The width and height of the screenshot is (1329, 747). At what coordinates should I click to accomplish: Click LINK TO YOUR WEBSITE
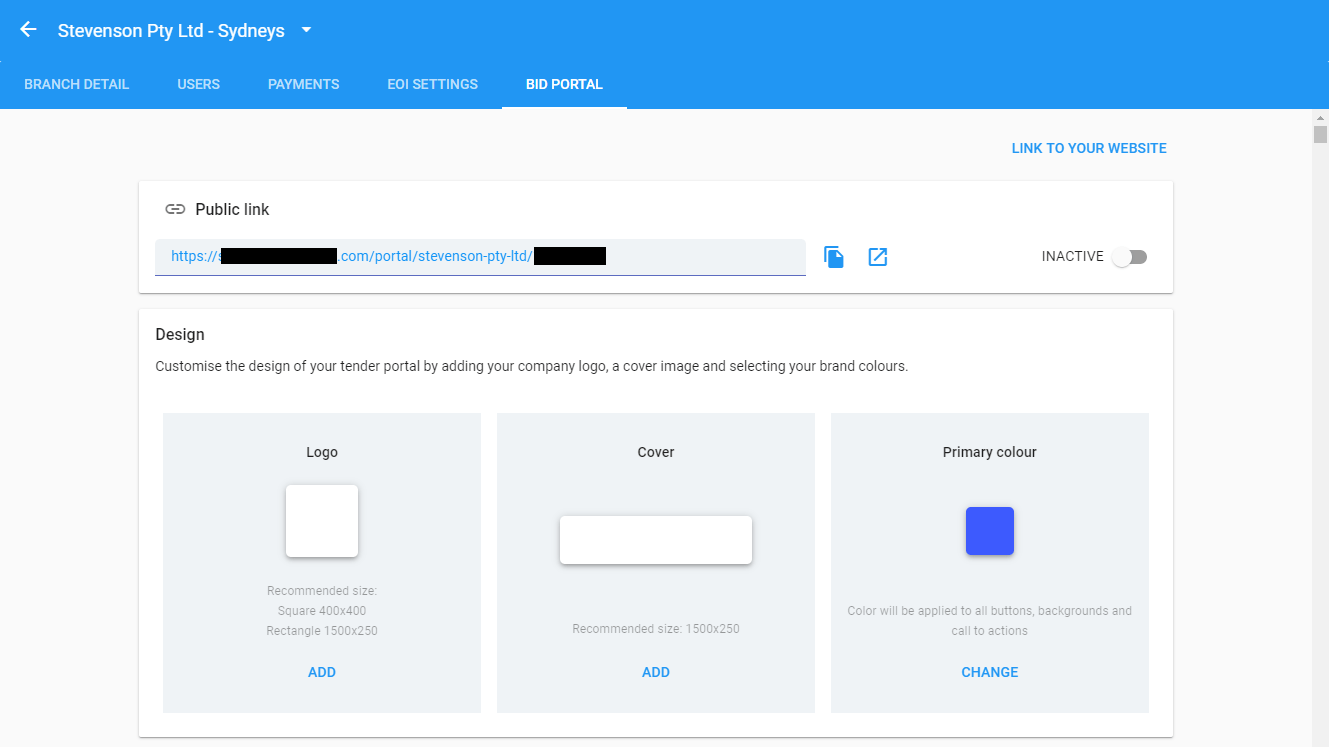(1088, 147)
